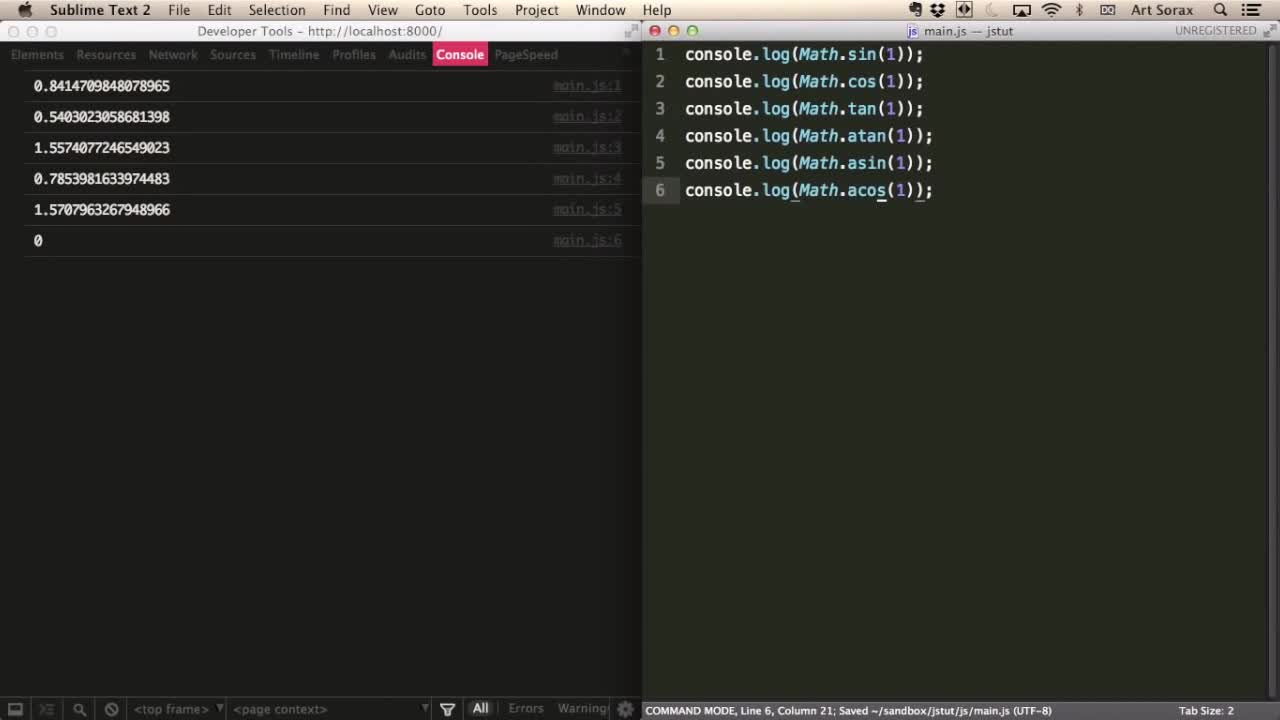Open the Window menu

click(x=600, y=10)
